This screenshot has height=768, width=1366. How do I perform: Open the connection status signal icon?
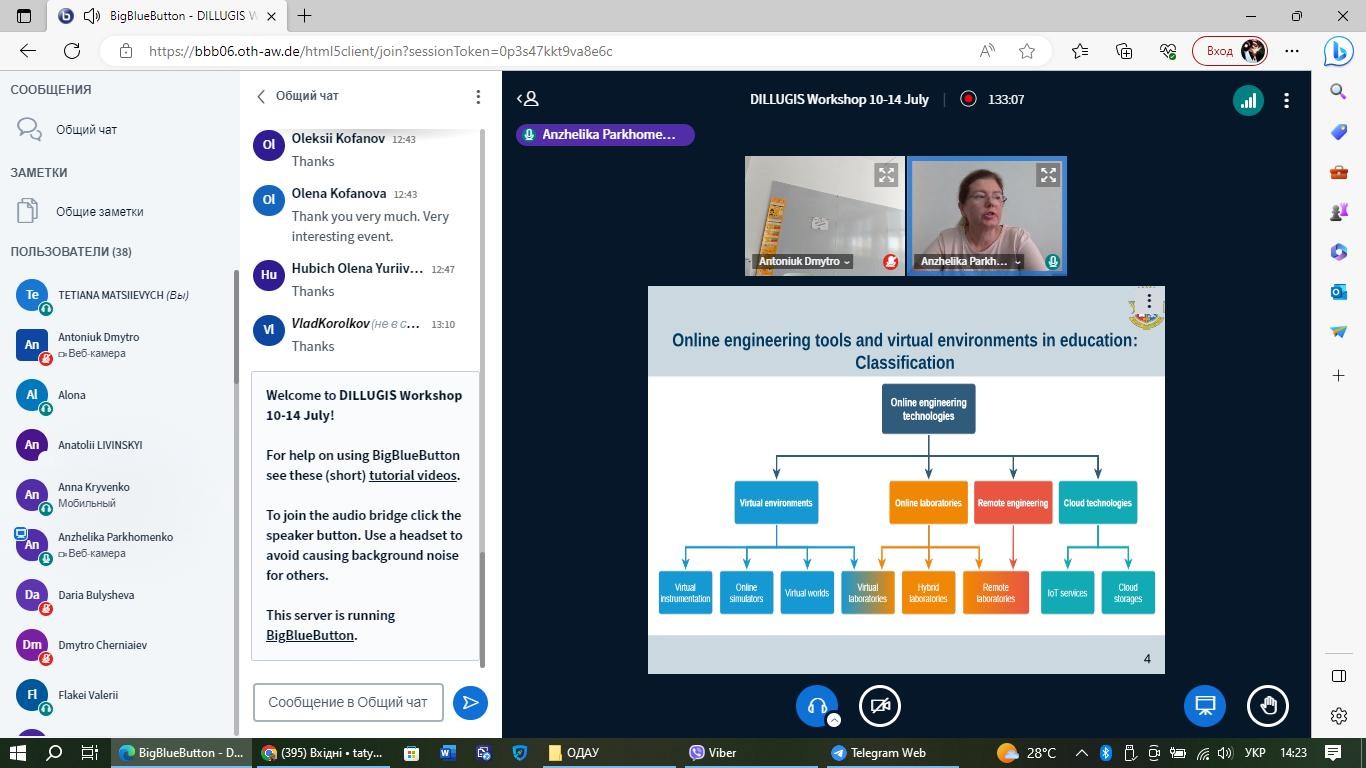pyautogui.click(x=1247, y=100)
